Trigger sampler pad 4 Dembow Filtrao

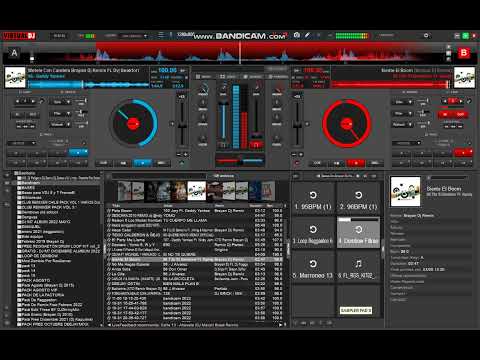[x=358, y=233]
